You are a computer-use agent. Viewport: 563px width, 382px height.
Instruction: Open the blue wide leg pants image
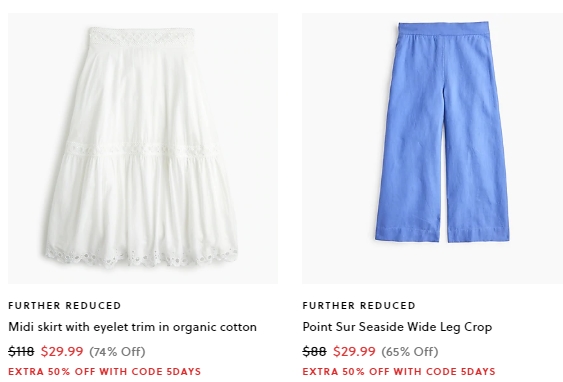click(x=432, y=148)
